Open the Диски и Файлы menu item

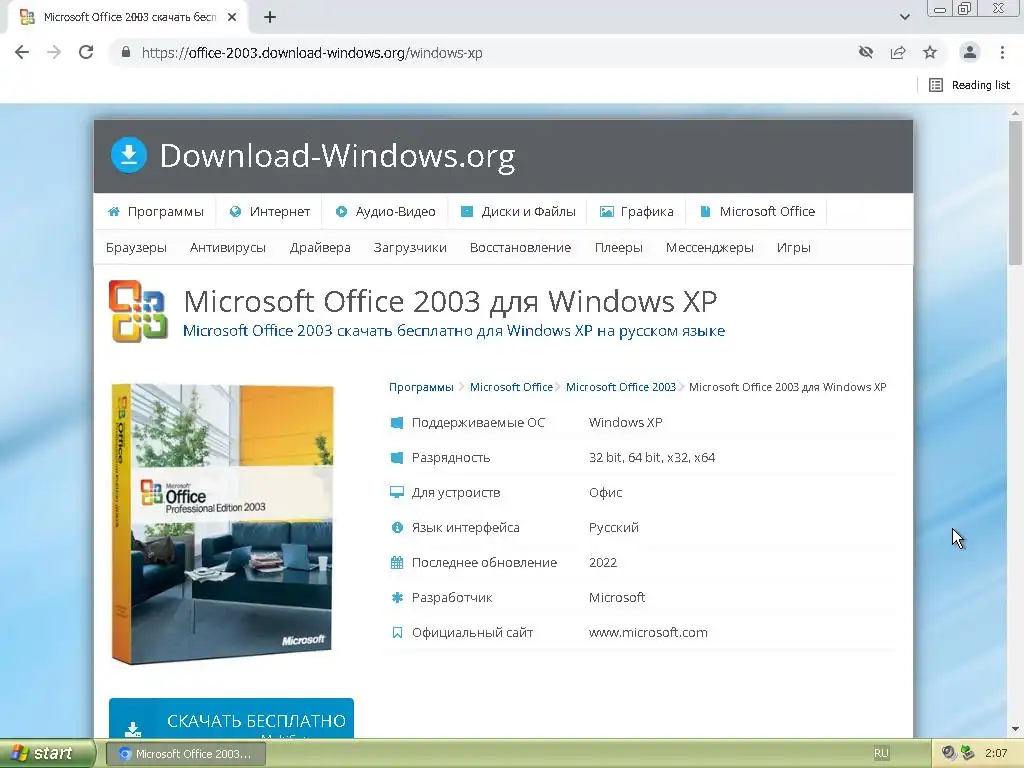(518, 212)
